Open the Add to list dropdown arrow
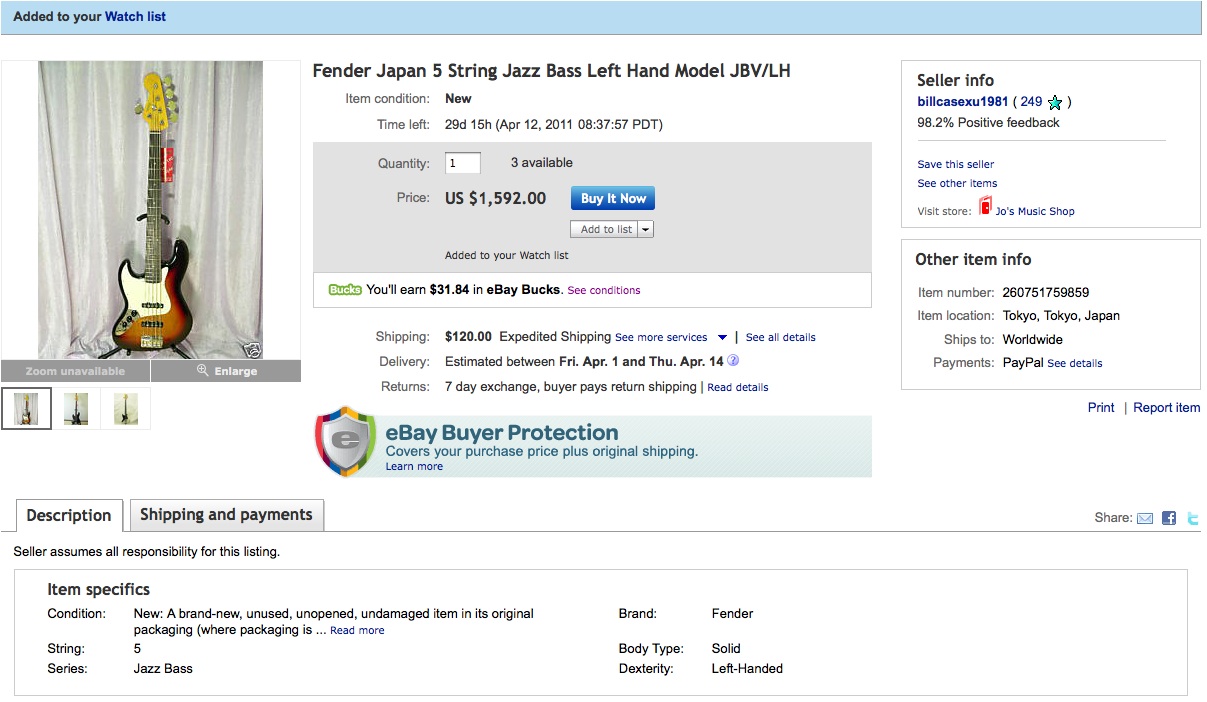The height and width of the screenshot is (702, 1207). click(x=646, y=229)
